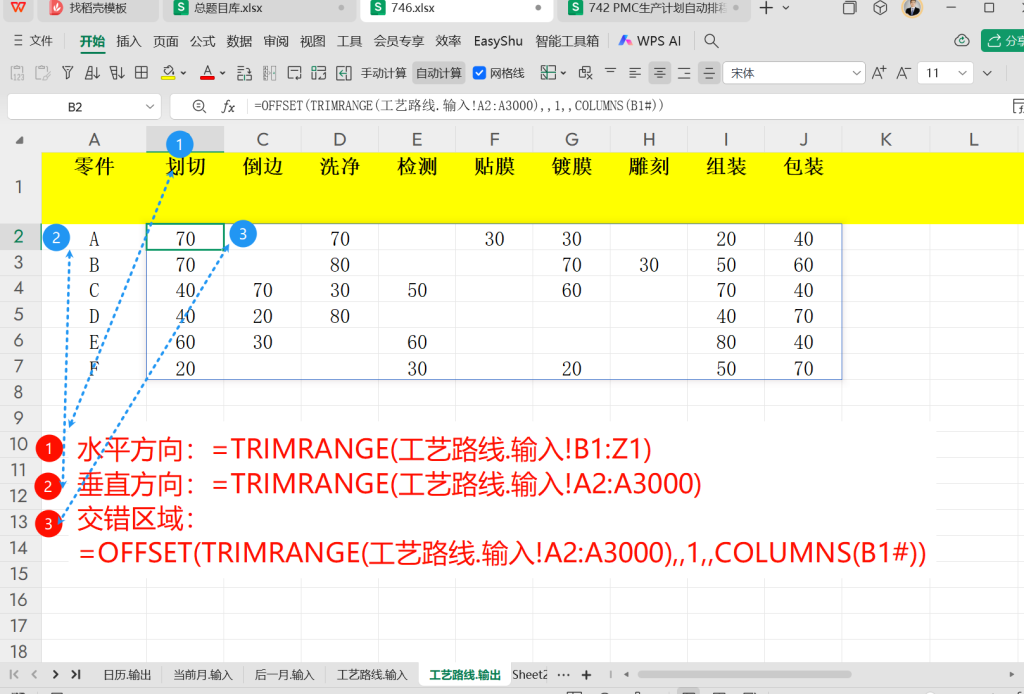Click the find and replace icon
1024x694 pixels.
click(x=586, y=73)
